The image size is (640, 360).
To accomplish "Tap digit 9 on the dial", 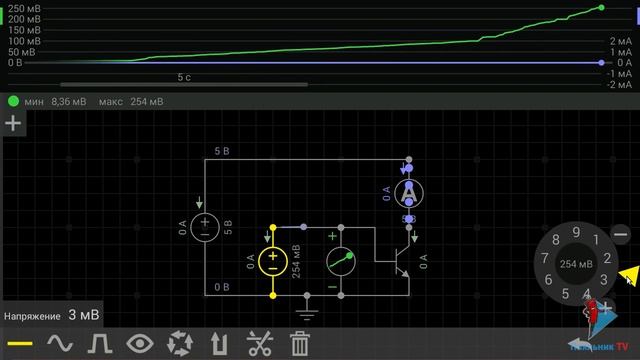I will (x=576, y=232).
